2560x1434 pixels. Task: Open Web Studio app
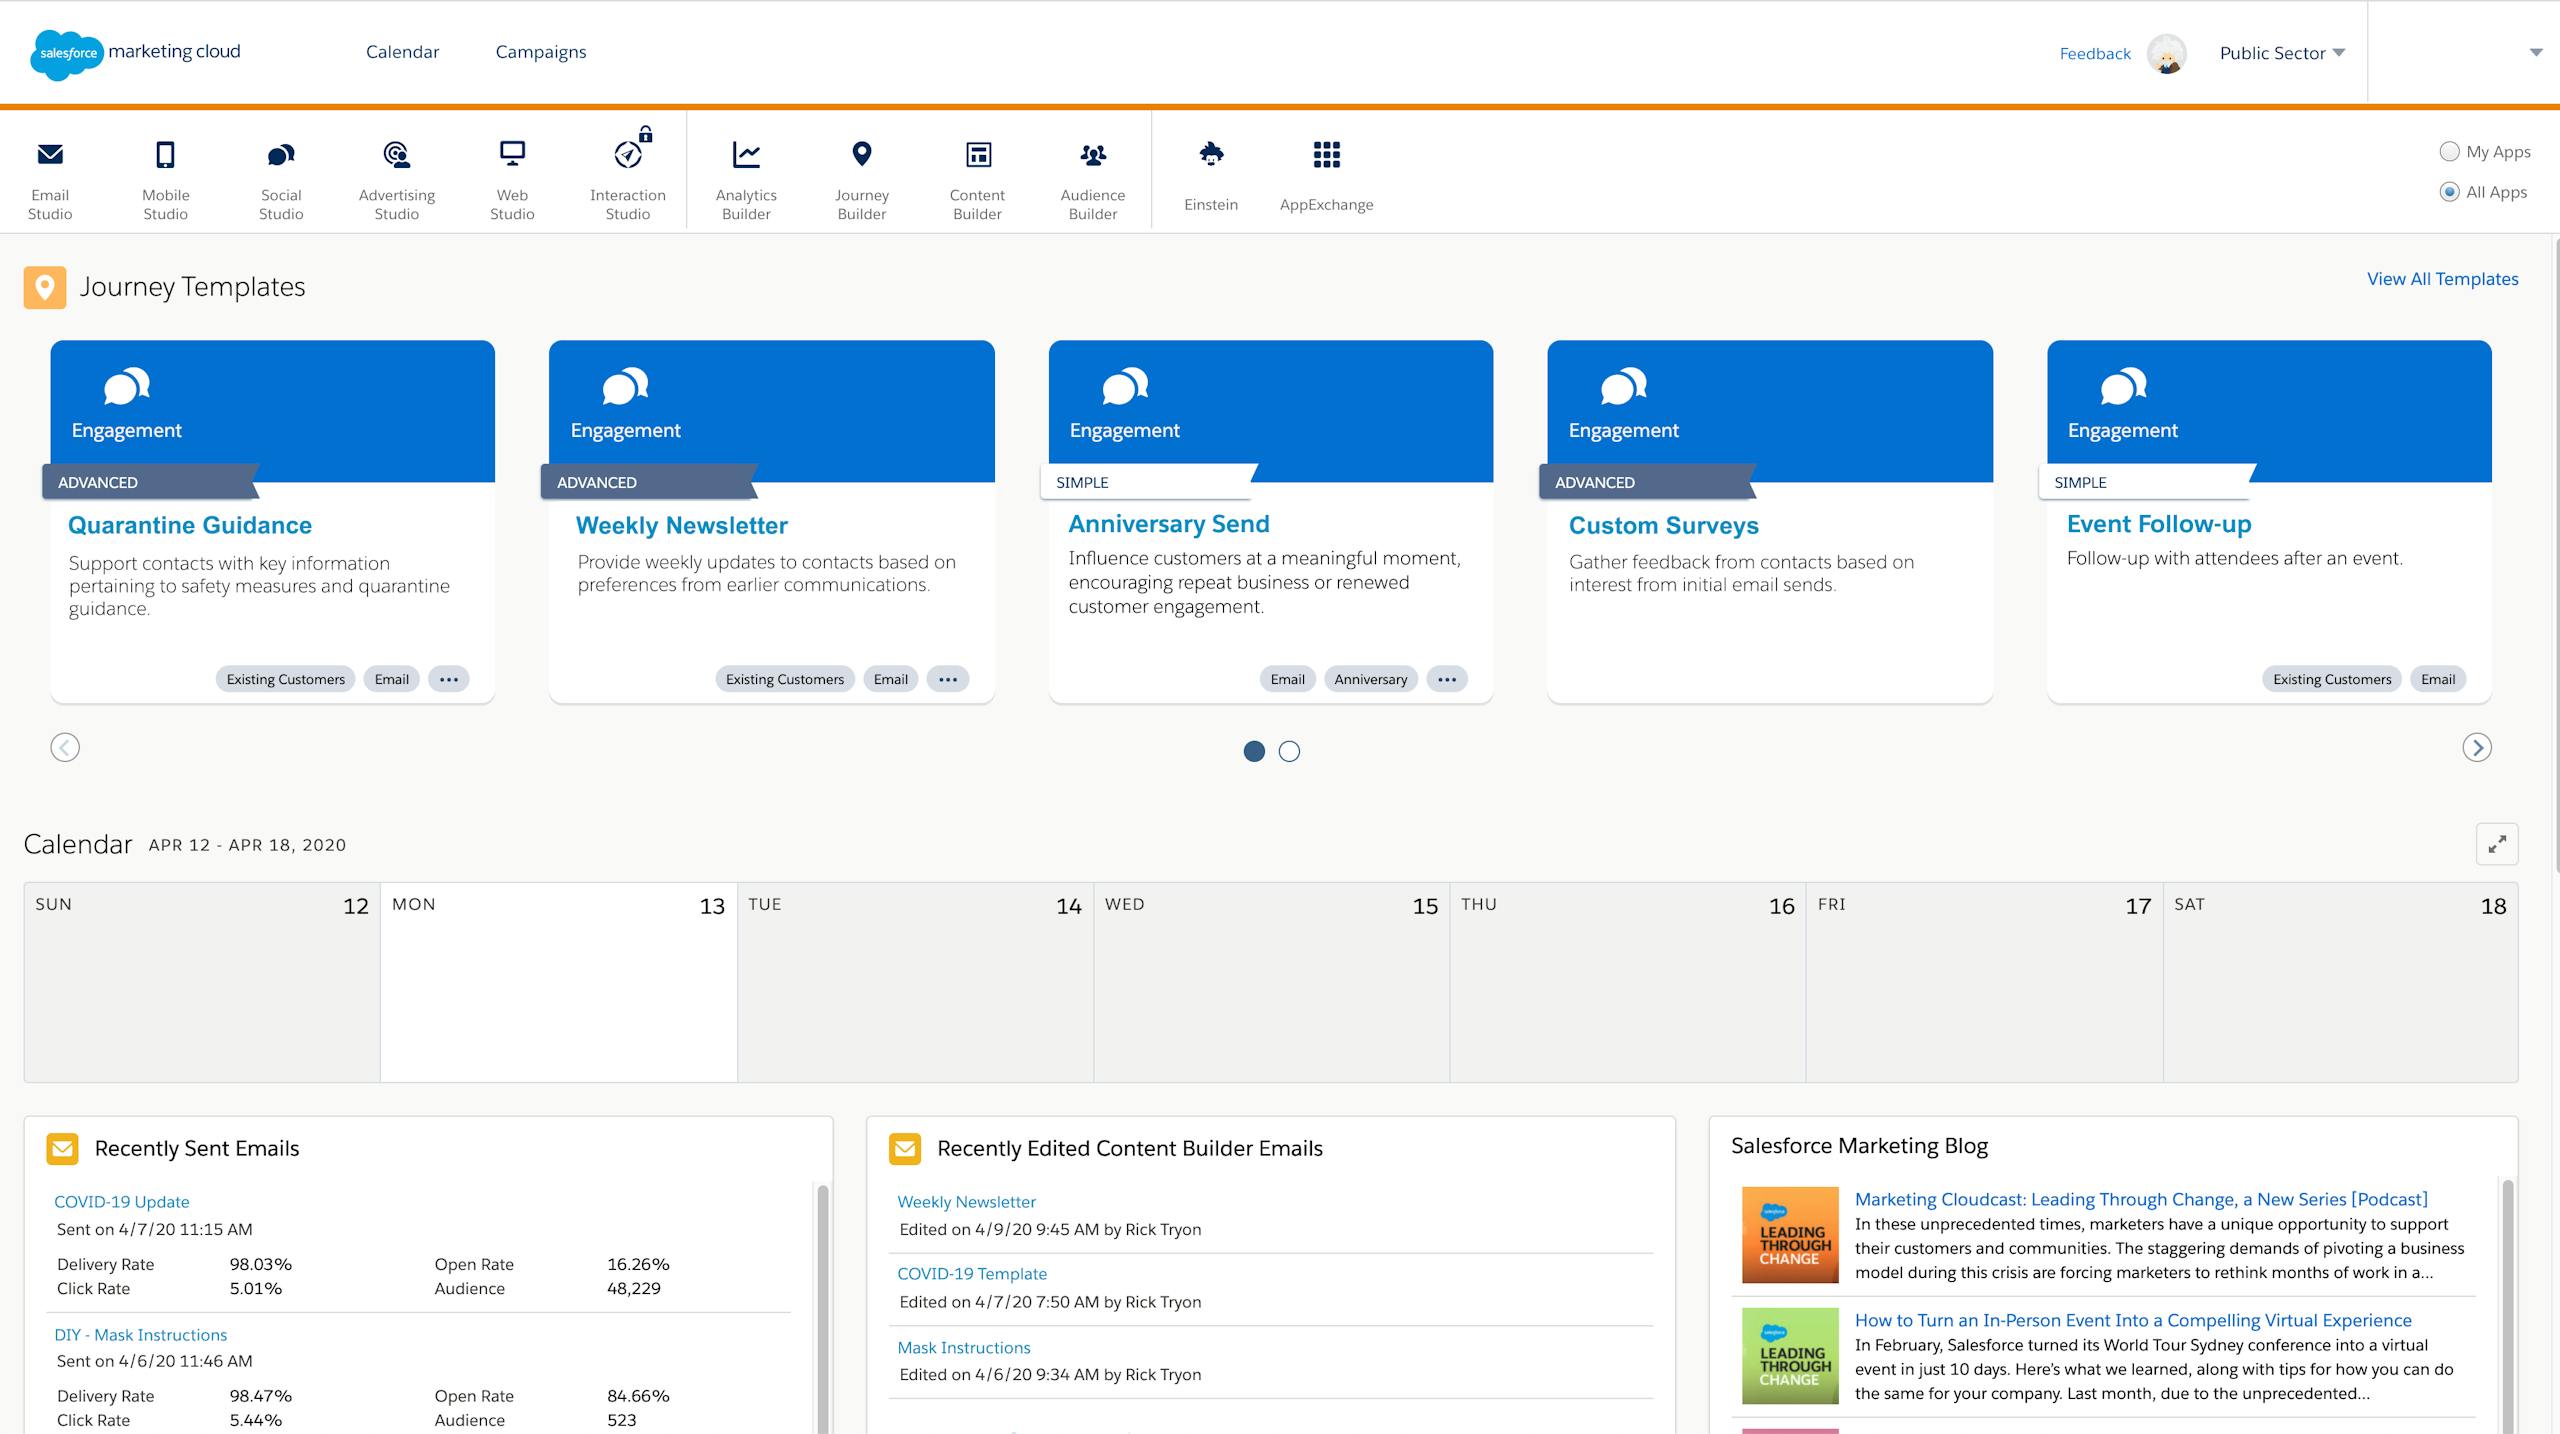click(x=512, y=178)
